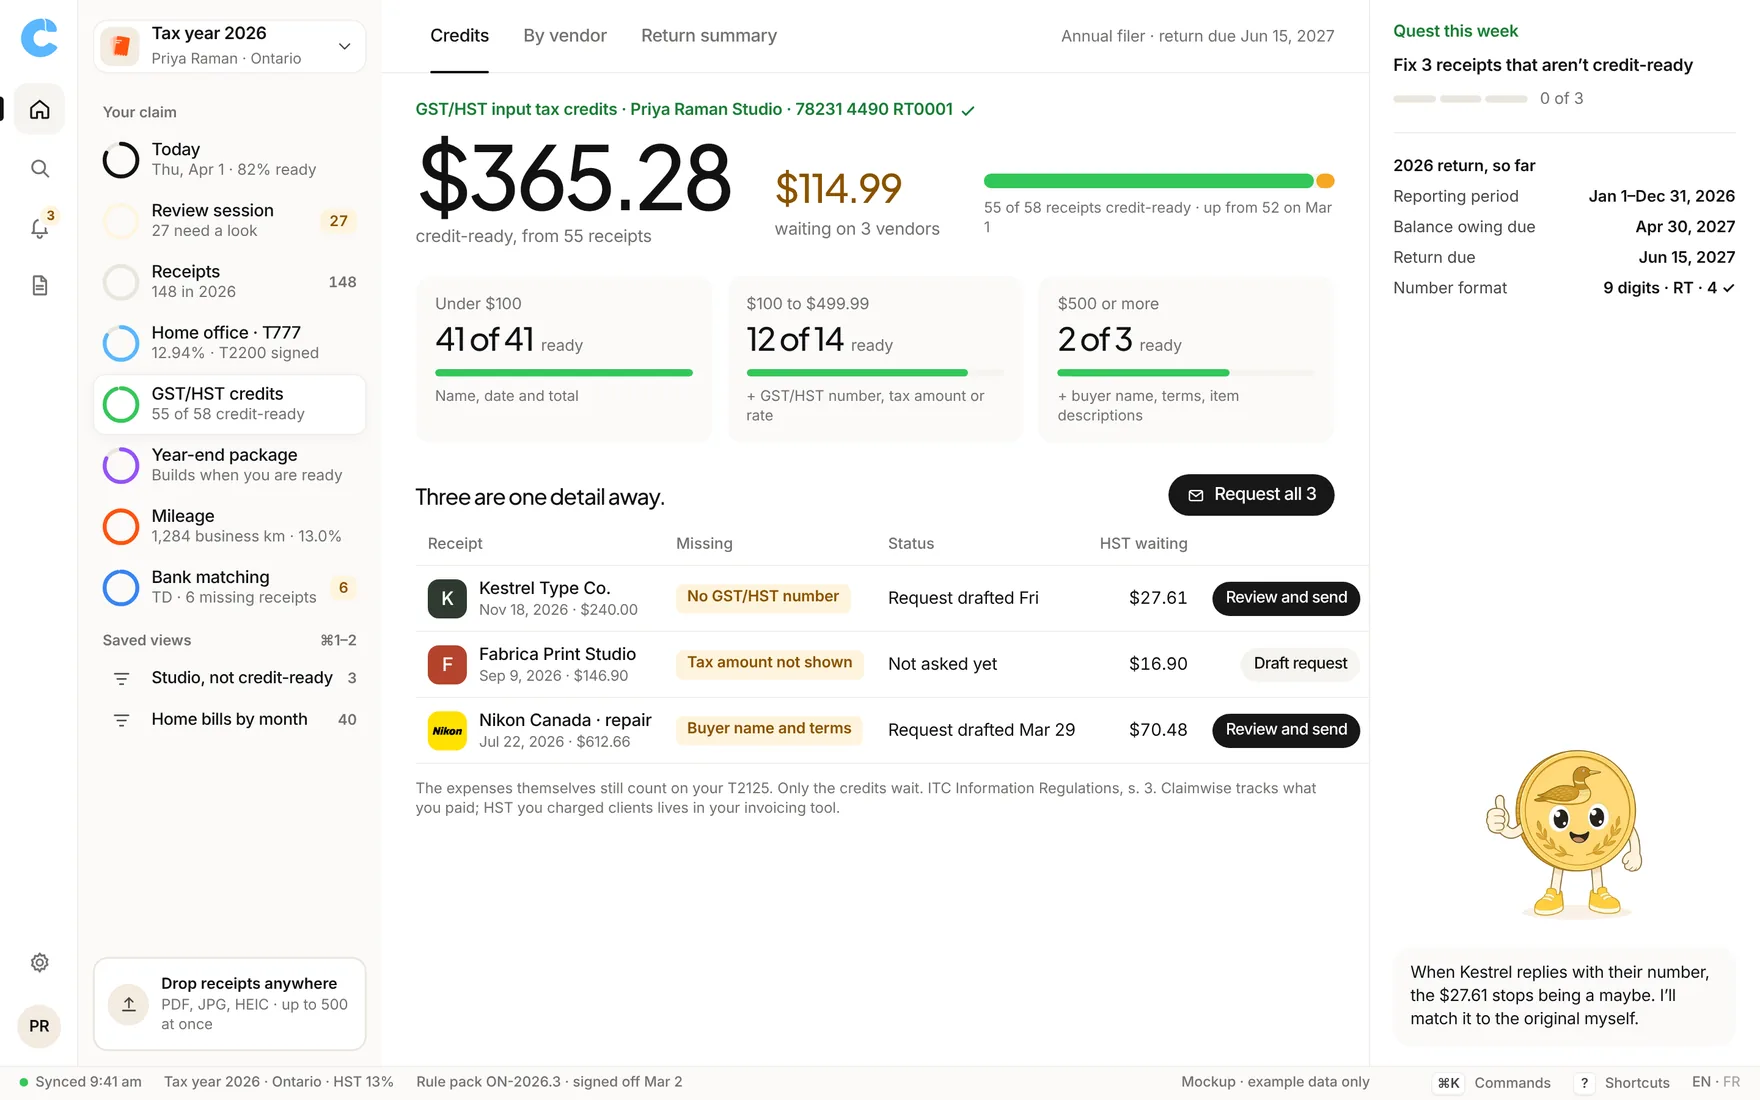Click the Claimwise logo
This screenshot has height=1100, width=1760.
tap(39, 38)
